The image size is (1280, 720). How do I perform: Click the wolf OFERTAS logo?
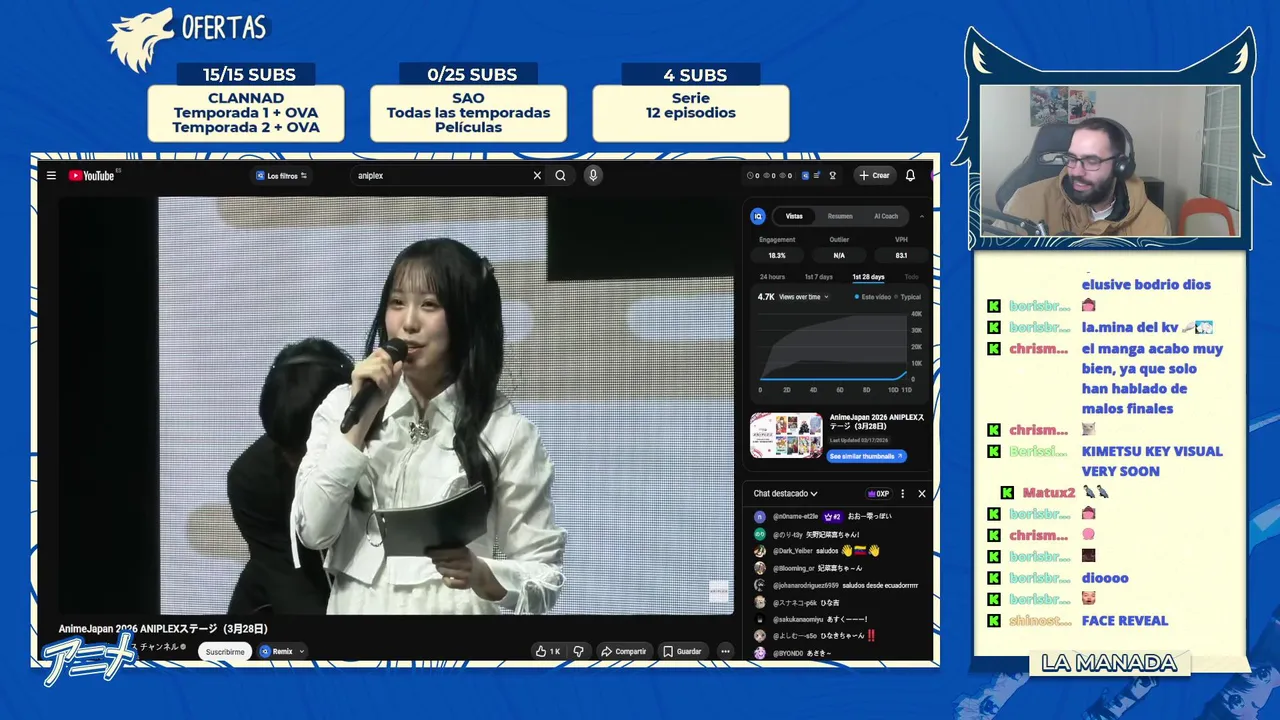[188, 38]
